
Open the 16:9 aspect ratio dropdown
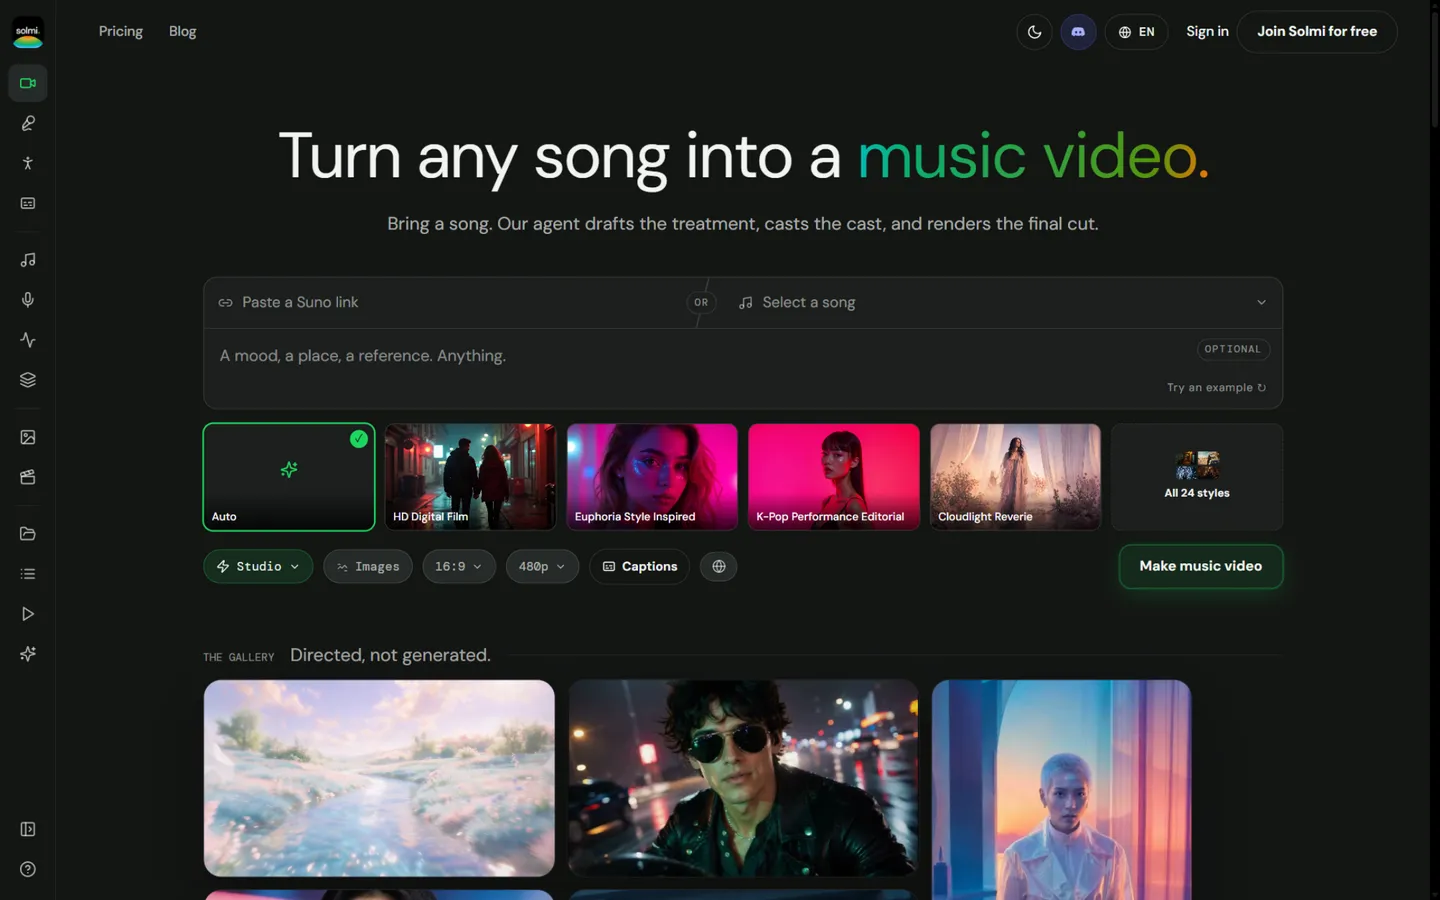click(459, 567)
